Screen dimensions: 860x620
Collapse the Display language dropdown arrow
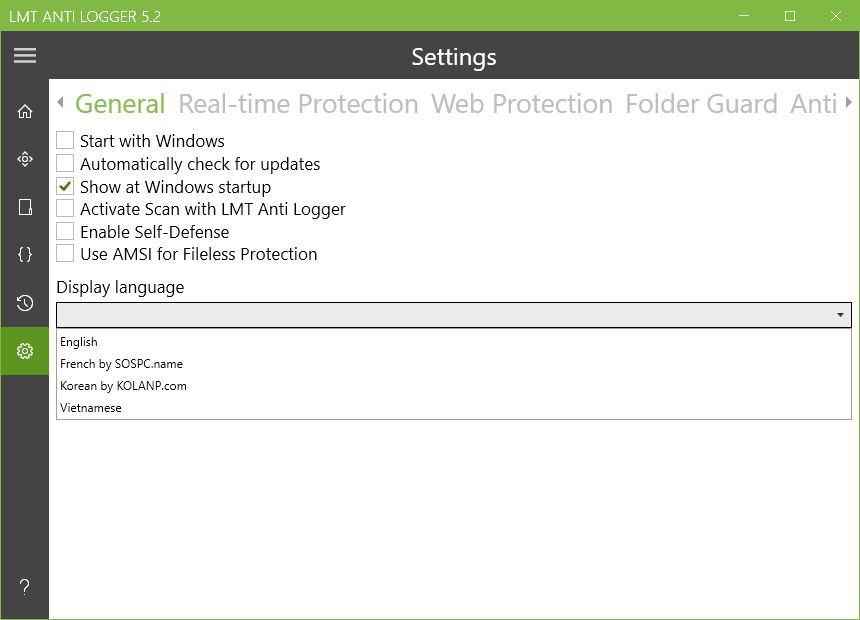coord(840,315)
